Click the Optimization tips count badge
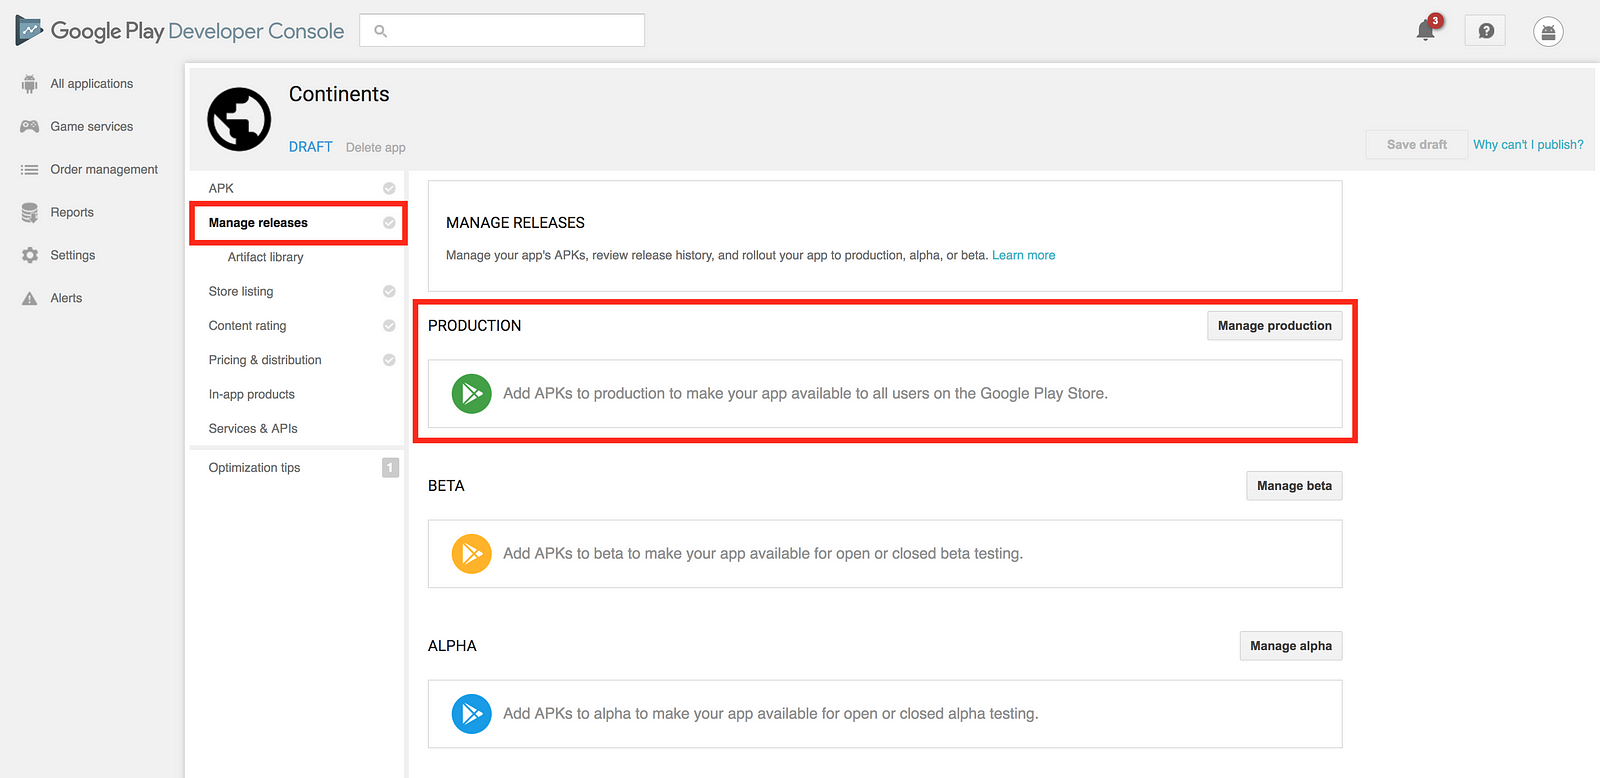 pyautogui.click(x=390, y=468)
